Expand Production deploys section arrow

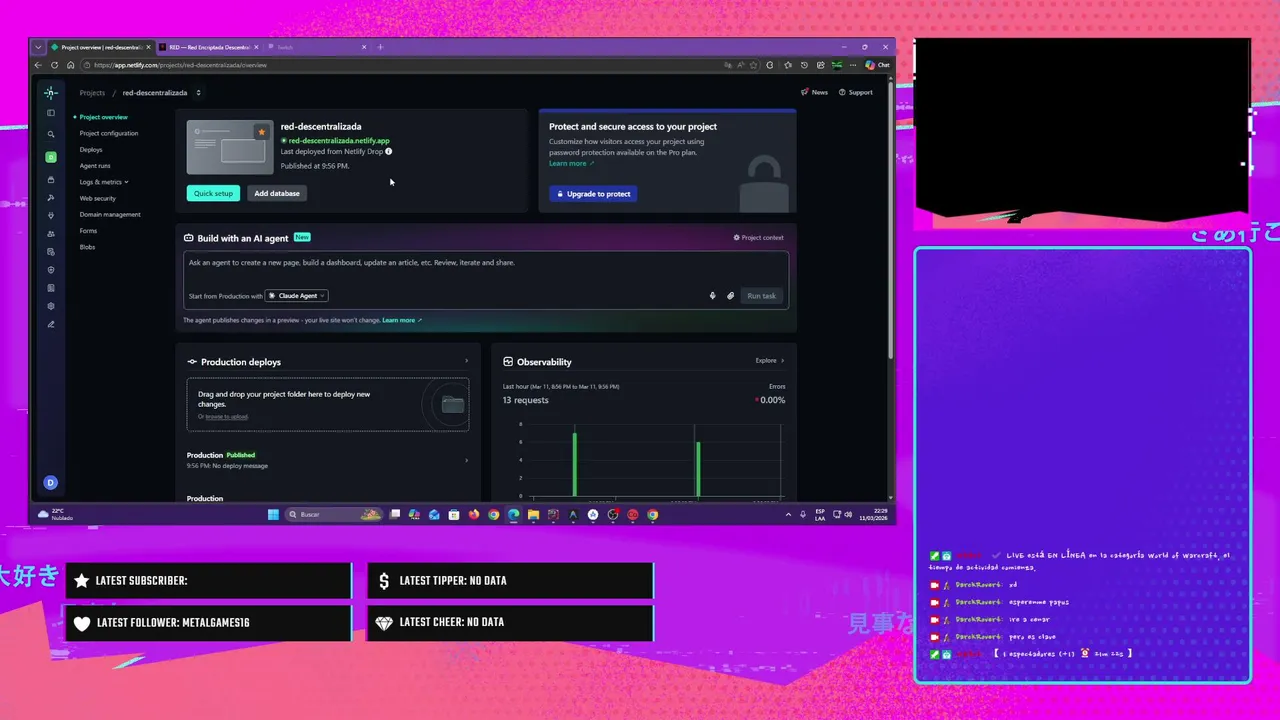(466, 361)
